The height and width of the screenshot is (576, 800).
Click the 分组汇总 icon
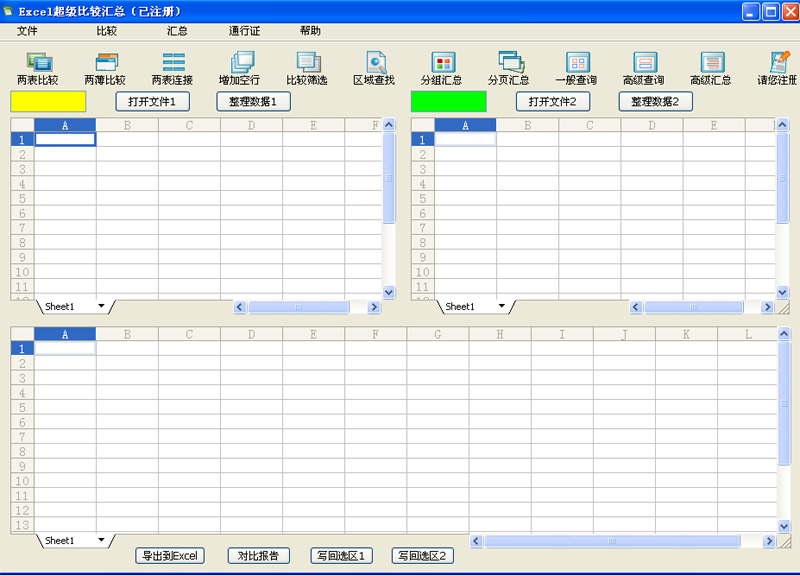[x=442, y=68]
